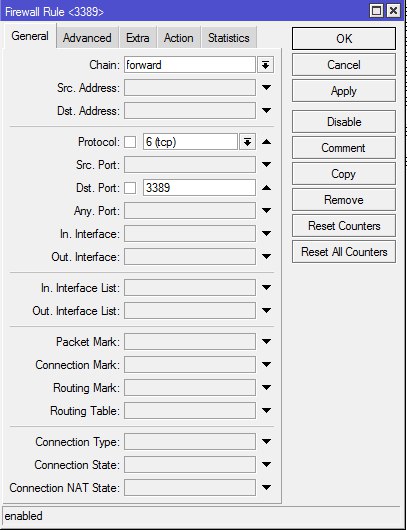407x530 pixels.
Task: Add a Comment to the rule
Action: [344, 147]
